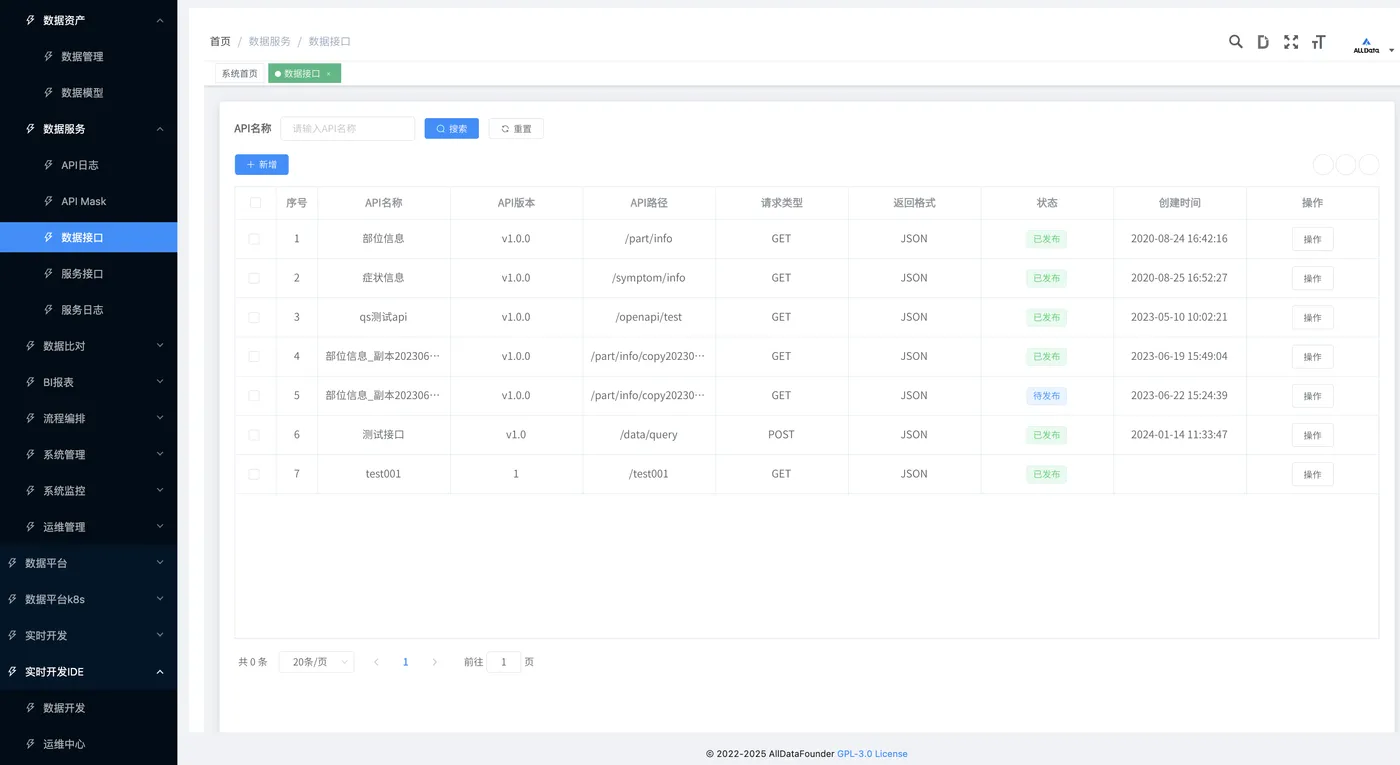
Task: Open the header search magnifier icon
Action: coord(1236,41)
